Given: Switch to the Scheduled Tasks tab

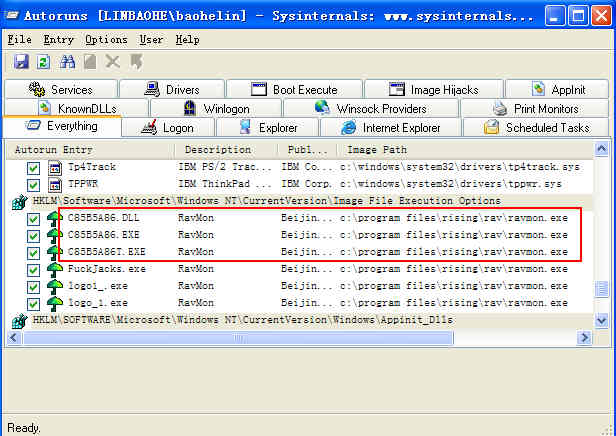Looking at the screenshot, I should (537, 127).
